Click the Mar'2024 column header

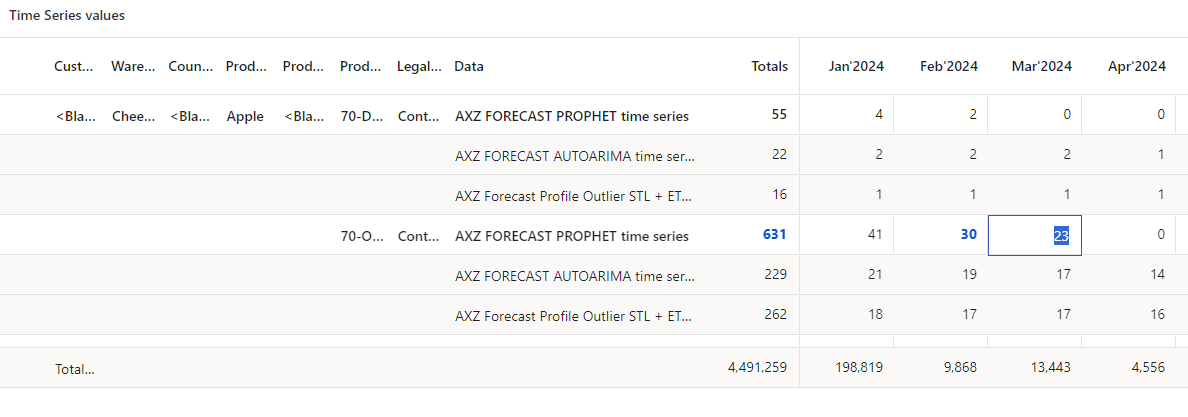[x=1041, y=66]
